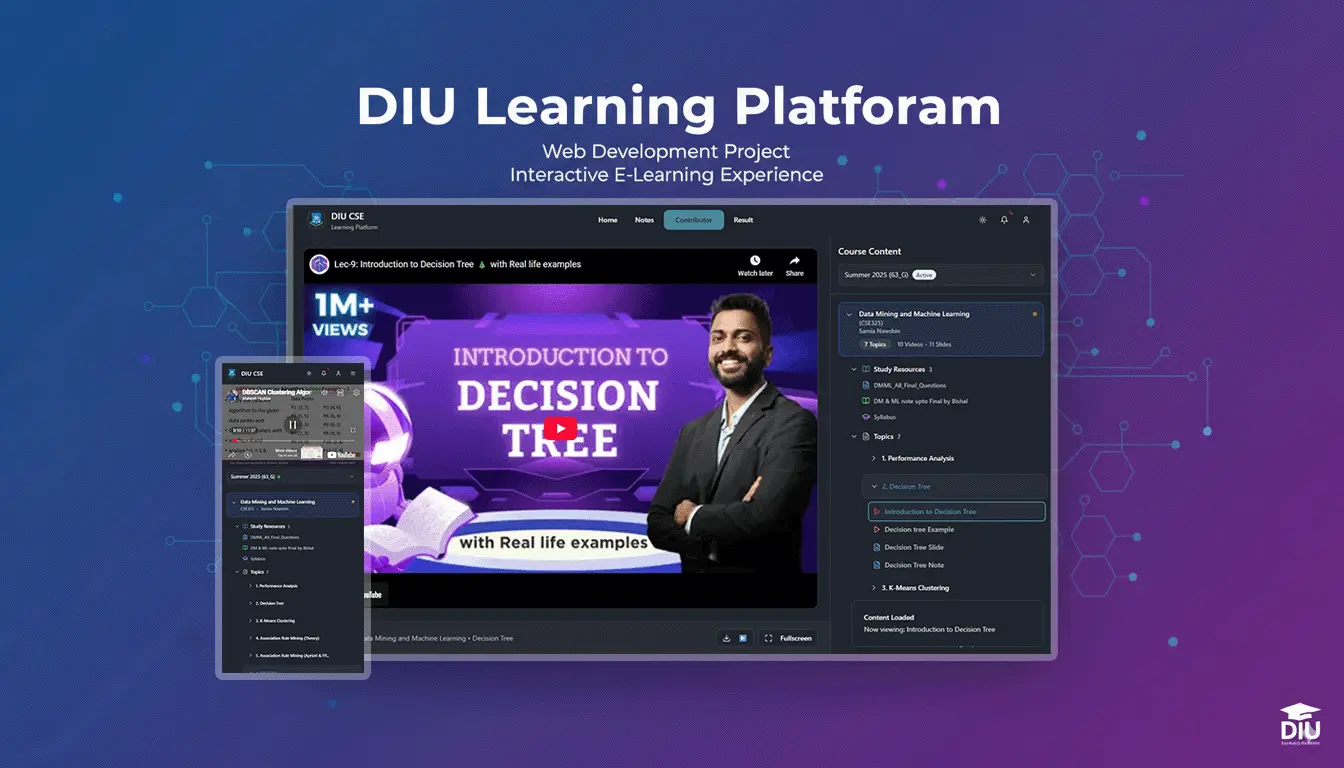Image resolution: width=1344 pixels, height=768 pixels.
Task: Open notifications via the bell icon
Action: (x=1004, y=219)
